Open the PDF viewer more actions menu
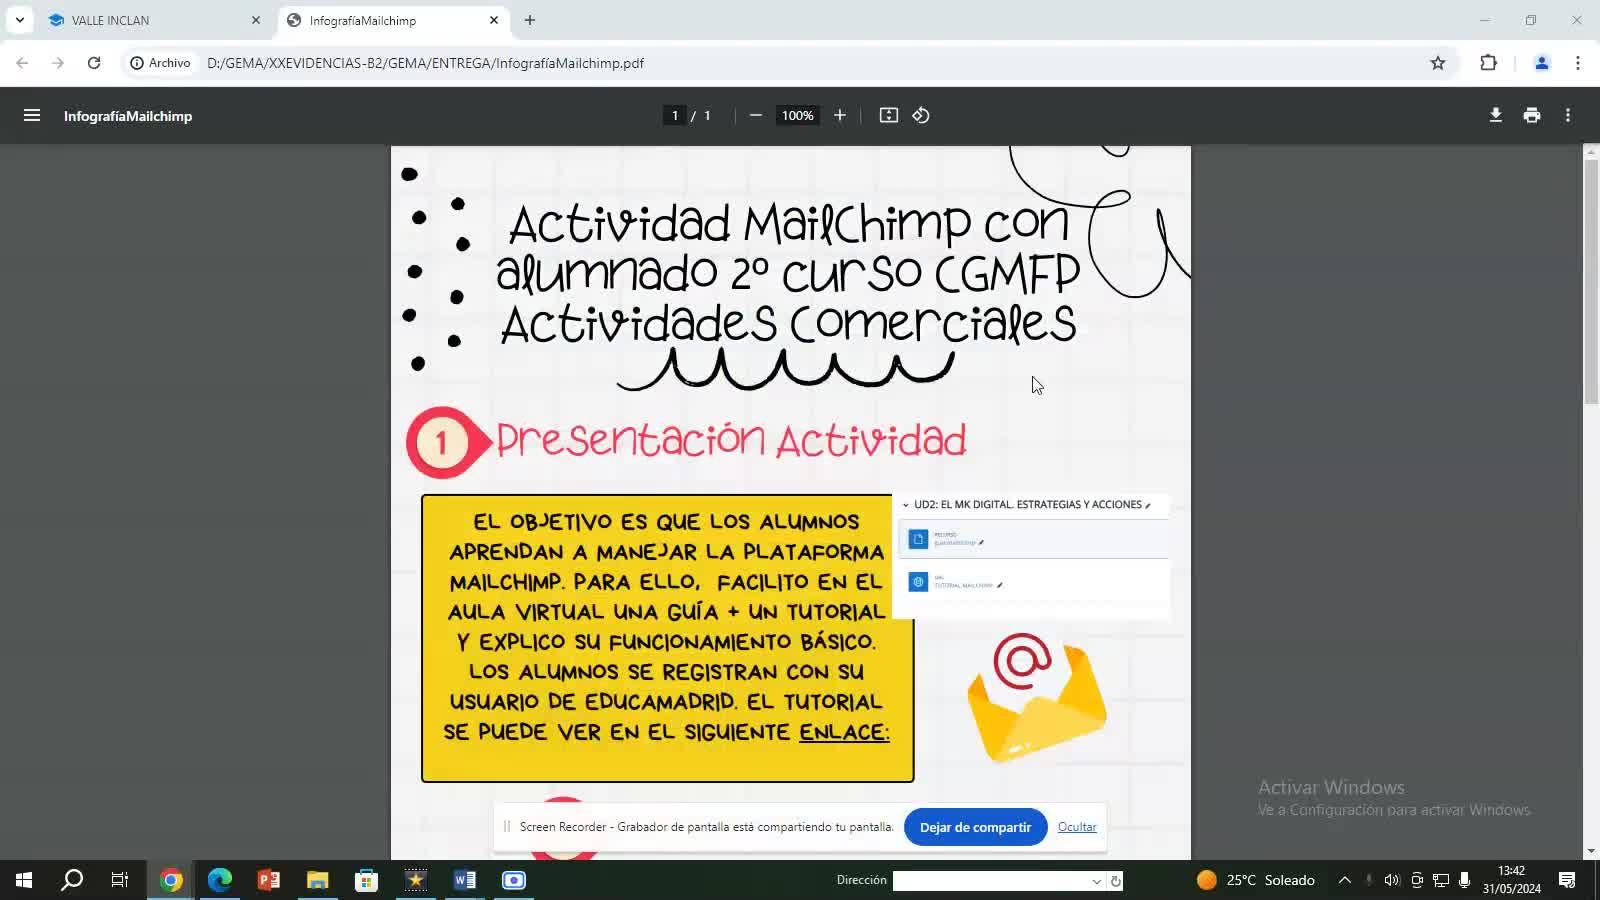Screen dimensions: 1600x900 pos(1568,116)
